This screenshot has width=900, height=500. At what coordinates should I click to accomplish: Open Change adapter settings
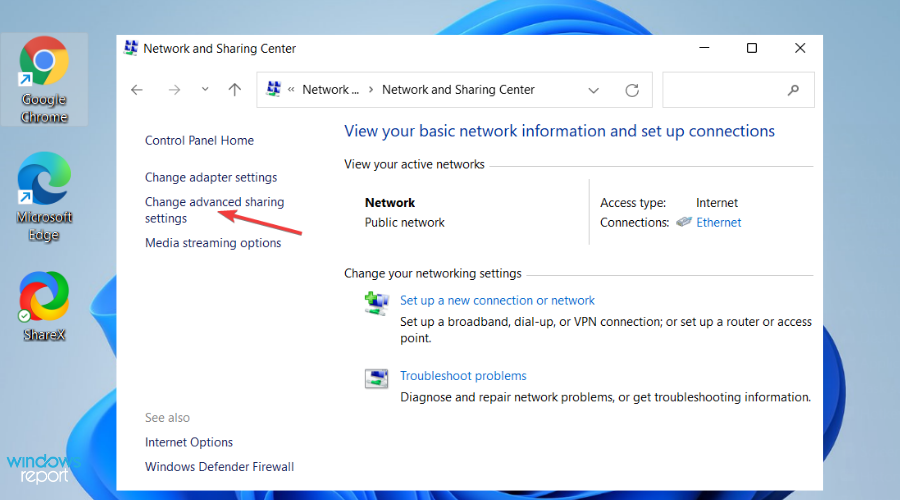click(x=211, y=177)
